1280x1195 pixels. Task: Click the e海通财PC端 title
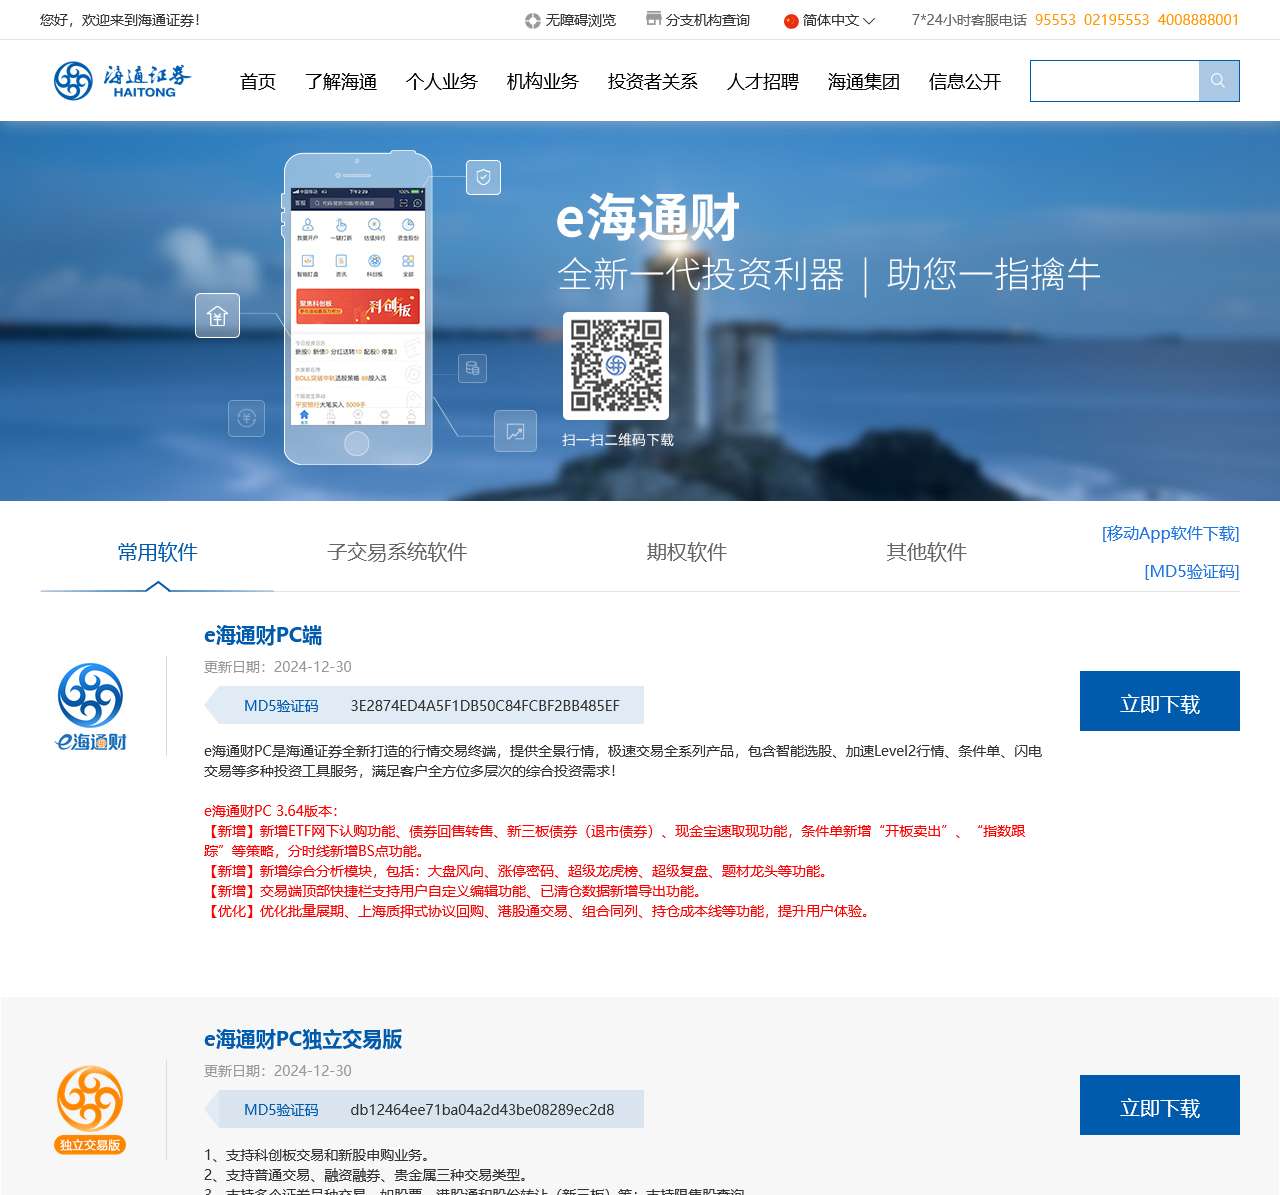click(263, 636)
